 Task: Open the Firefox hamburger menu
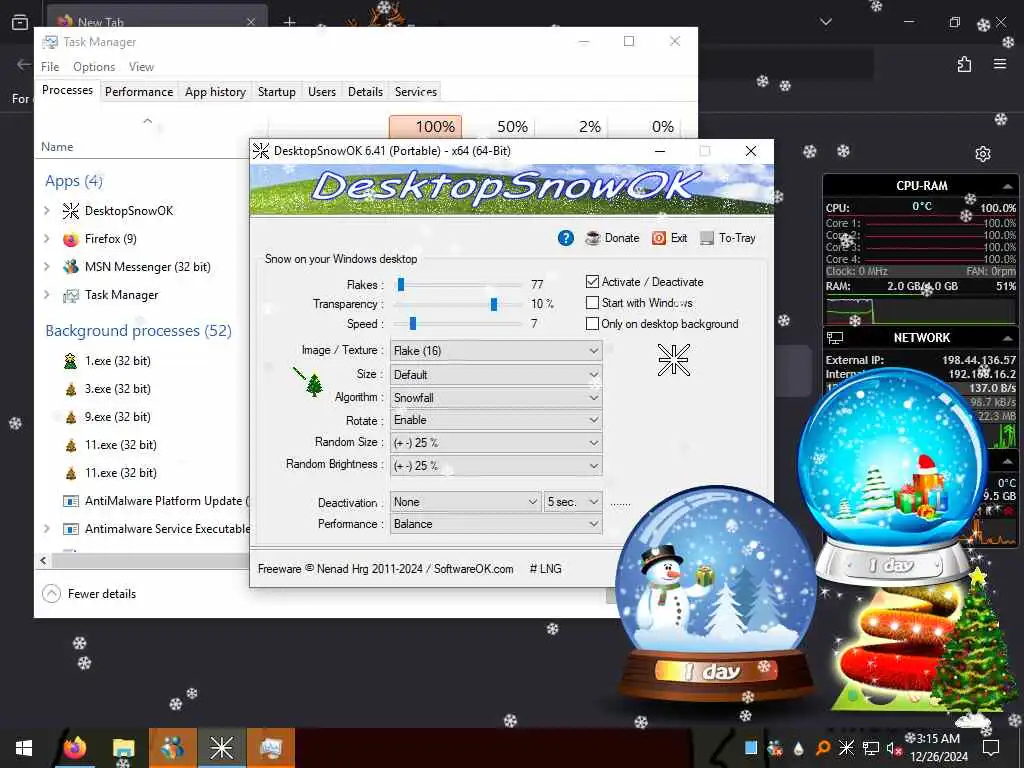1000,64
